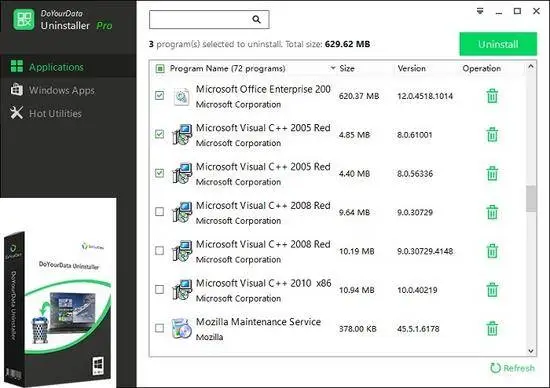The width and height of the screenshot is (550, 388).
Task: Click the Mozilla Maintenance Service program icon
Action: click(x=182, y=329)
